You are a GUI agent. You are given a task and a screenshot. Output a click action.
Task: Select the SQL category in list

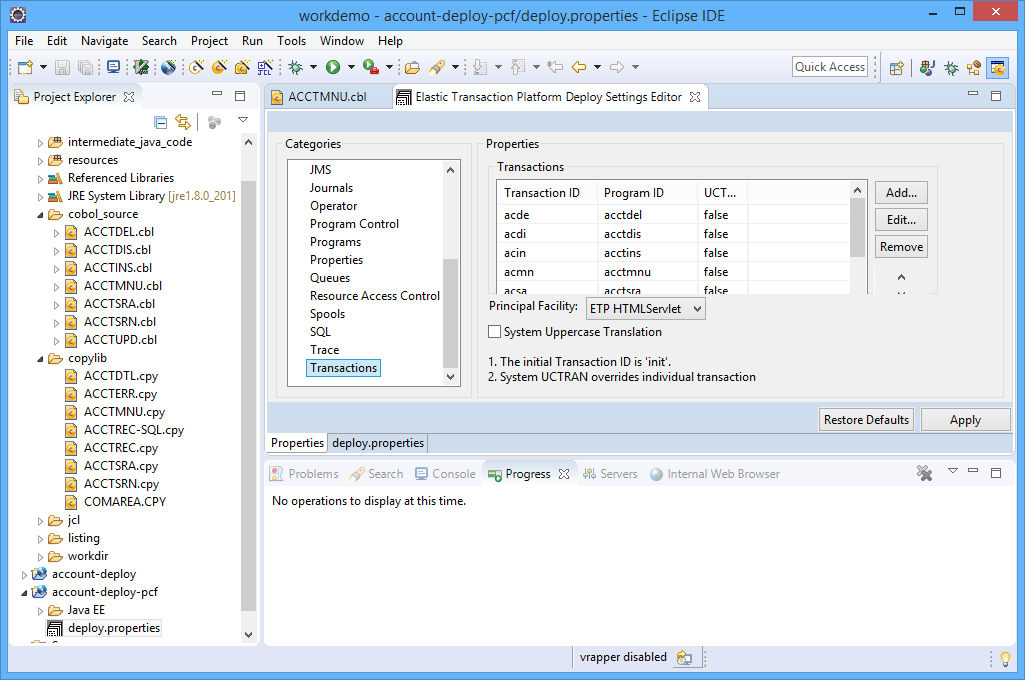320,332
